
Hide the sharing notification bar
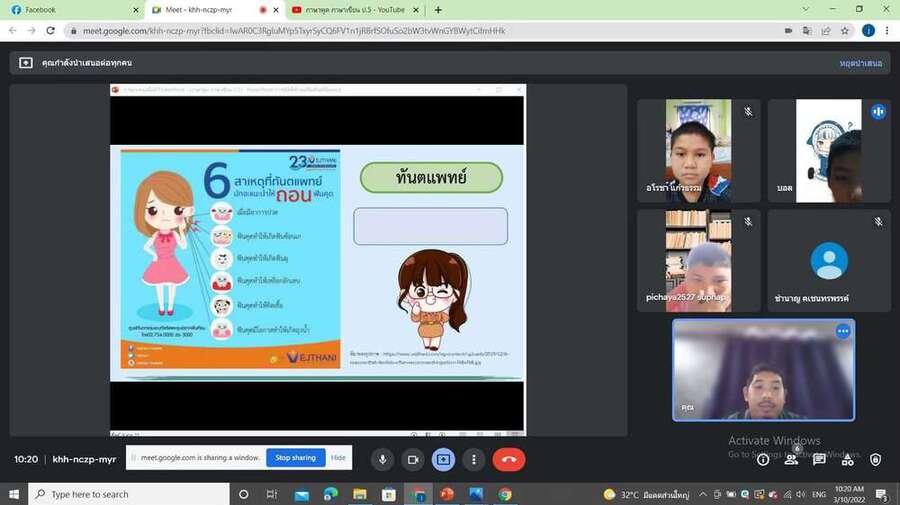338,458
